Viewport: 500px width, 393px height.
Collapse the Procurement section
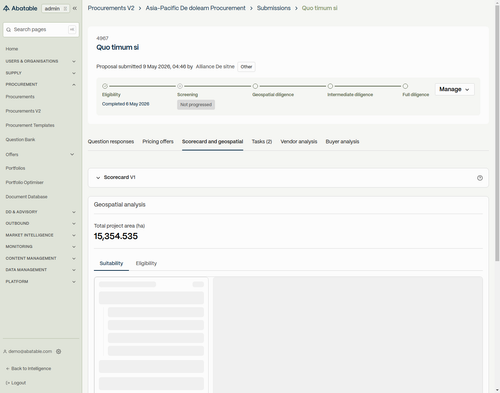(40, 85)
